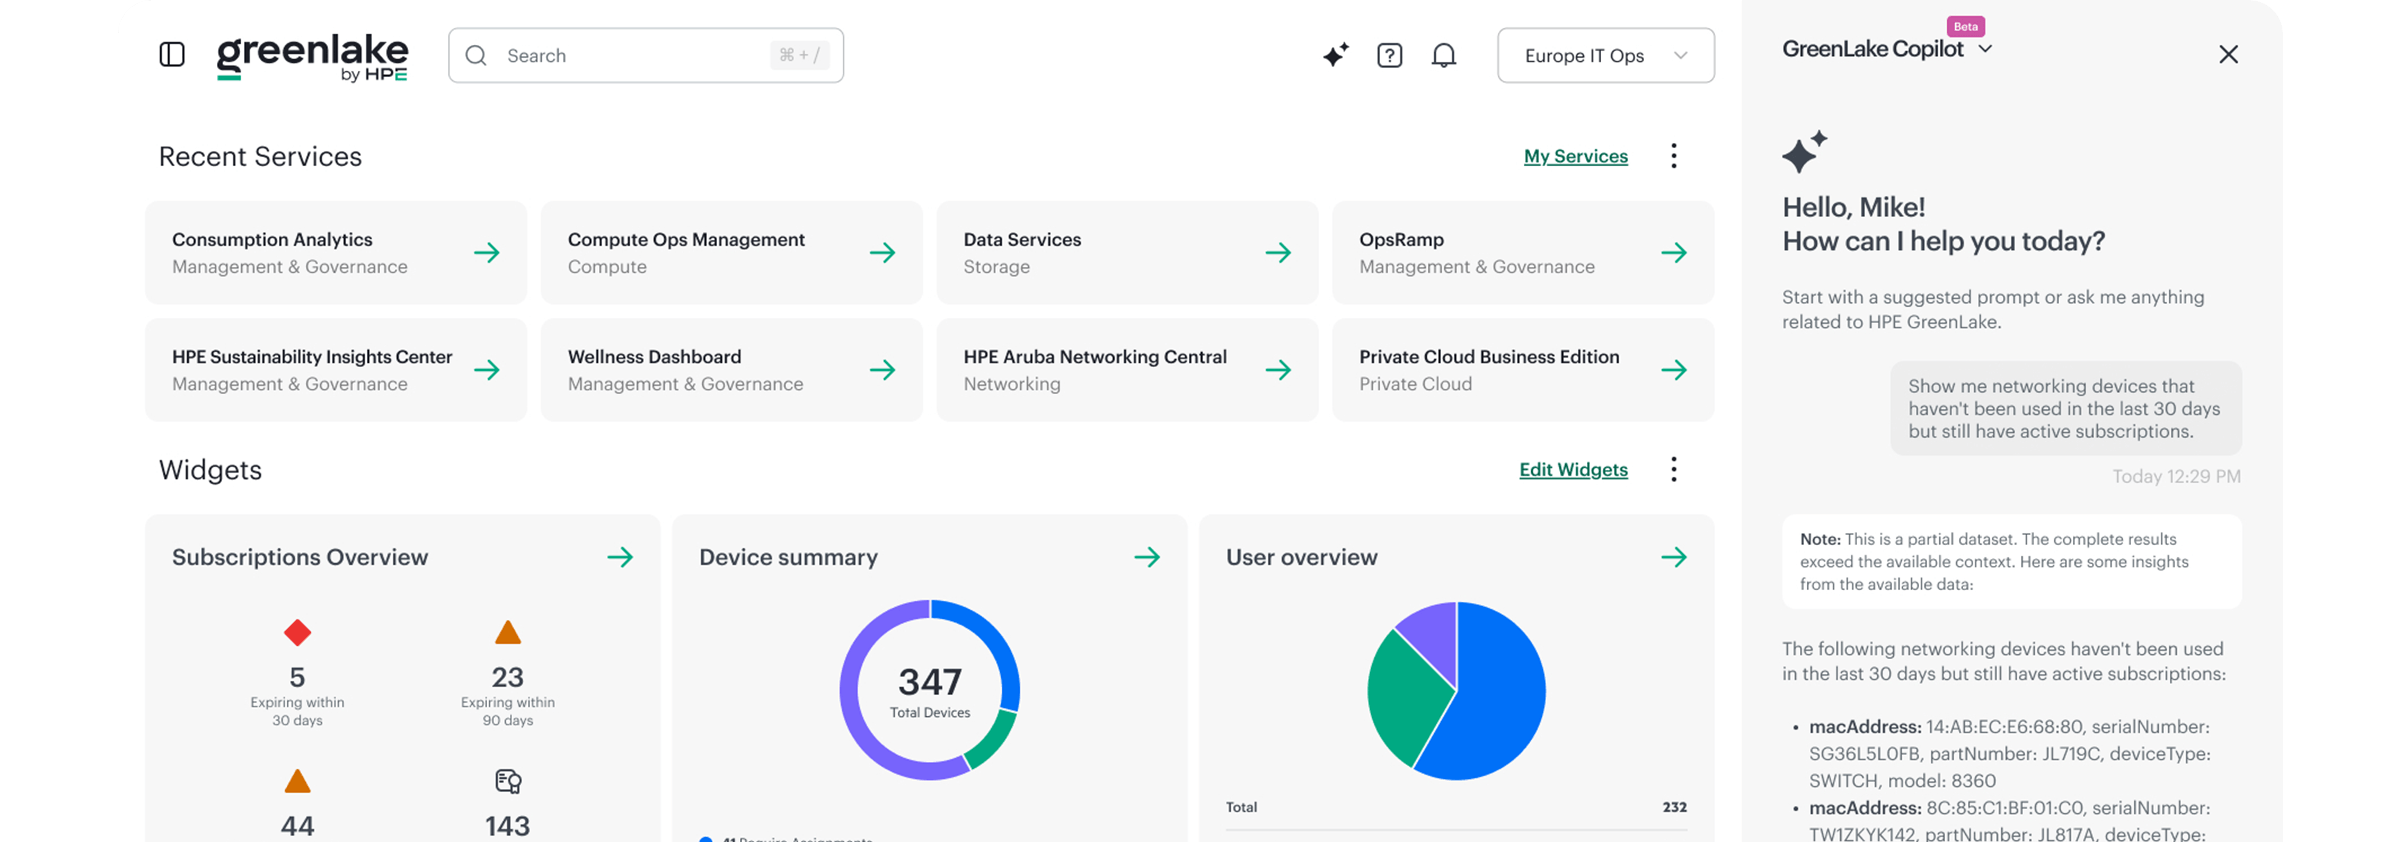2400x842 pixels.
Task: Open the notifications bell
Action: pyautogui.click(x=1444, y=55)
